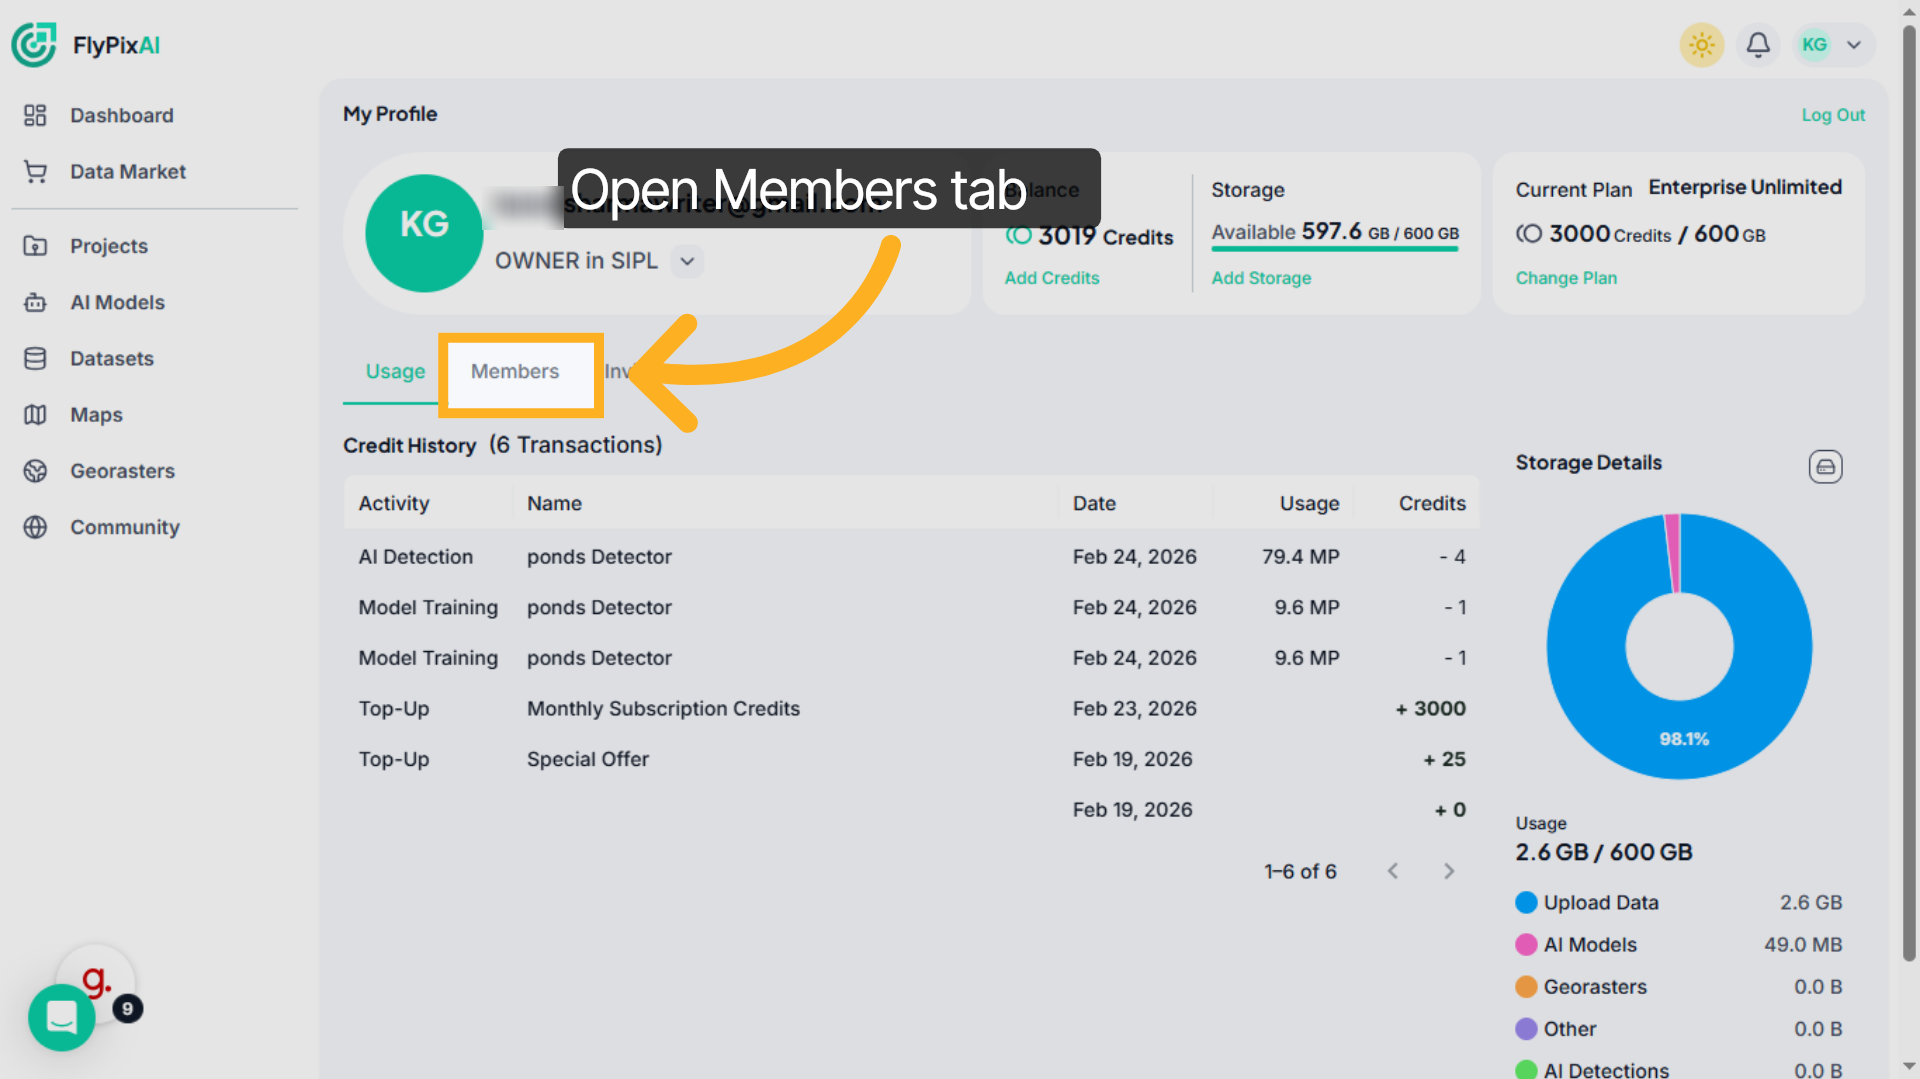The width and height of the screenshot is (1920, 1079).
Task: Open the Dashboard menu item
Action: (x=121, y=115)
